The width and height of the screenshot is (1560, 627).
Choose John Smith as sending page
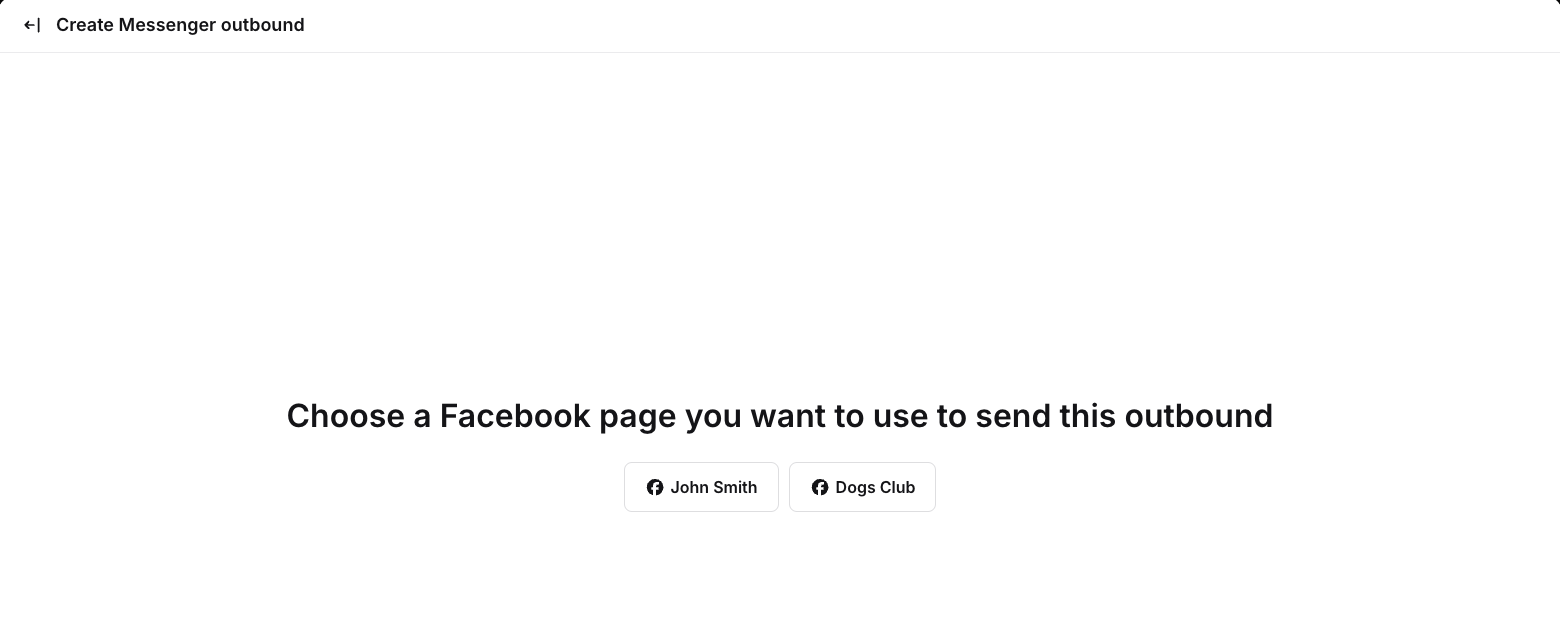pos(701,487)
